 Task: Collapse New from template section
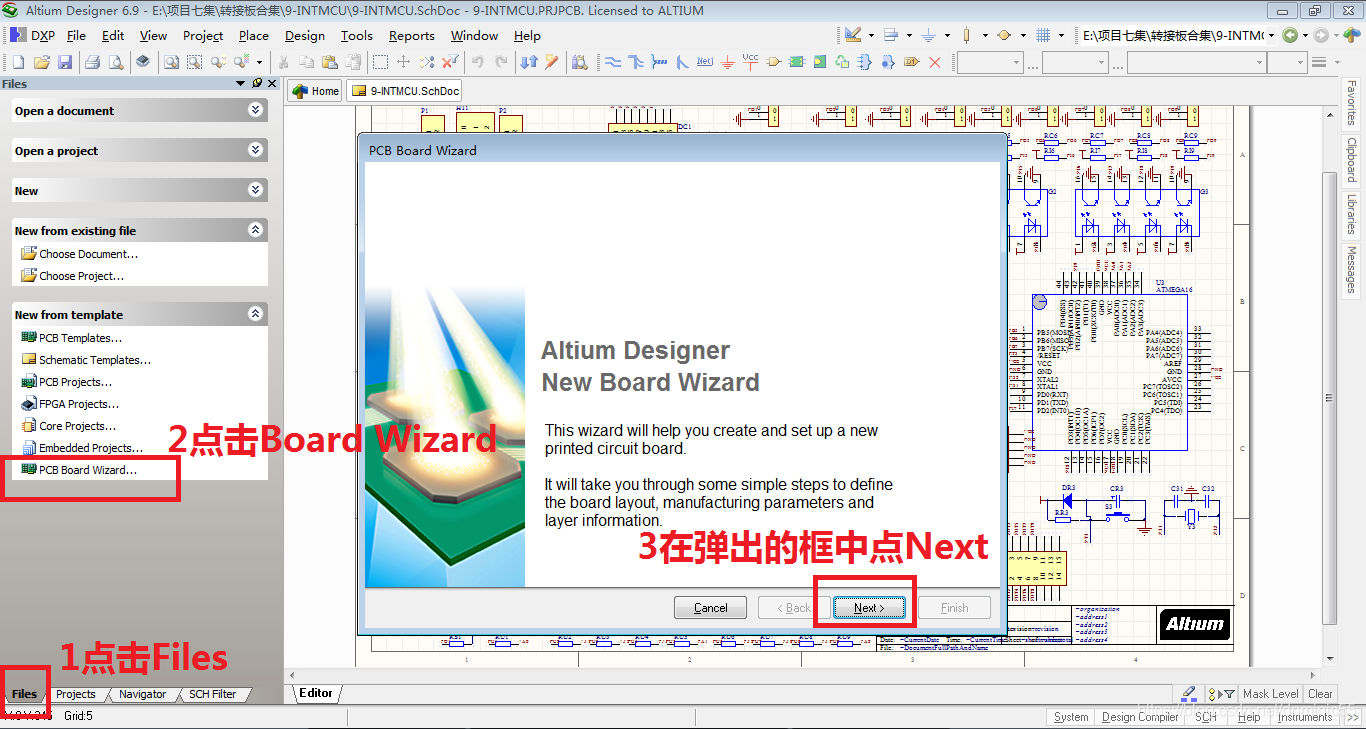[256, 314]
